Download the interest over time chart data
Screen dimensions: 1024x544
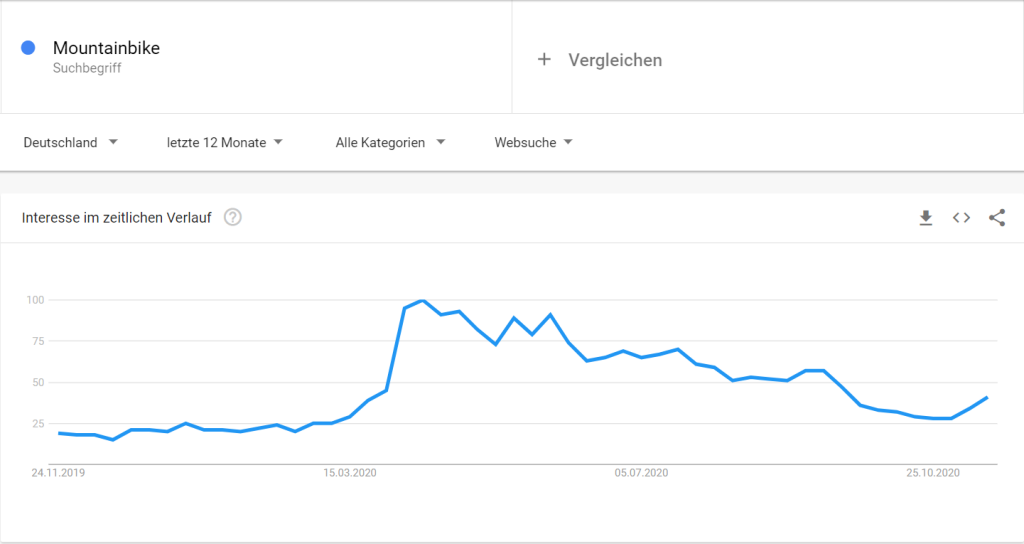pos(925,218)
